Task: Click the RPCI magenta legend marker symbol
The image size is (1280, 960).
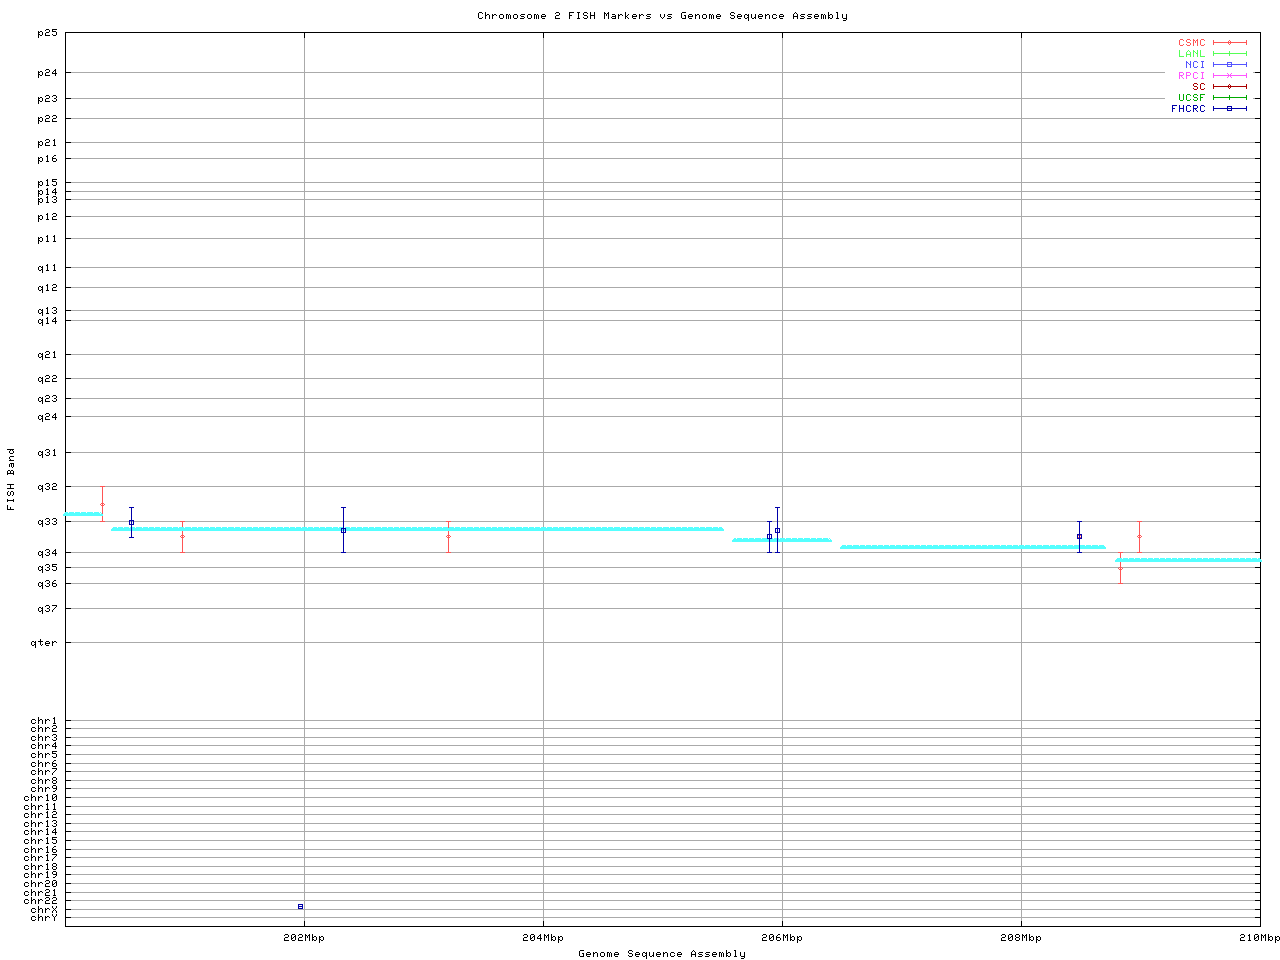Action: [1229, 76]
